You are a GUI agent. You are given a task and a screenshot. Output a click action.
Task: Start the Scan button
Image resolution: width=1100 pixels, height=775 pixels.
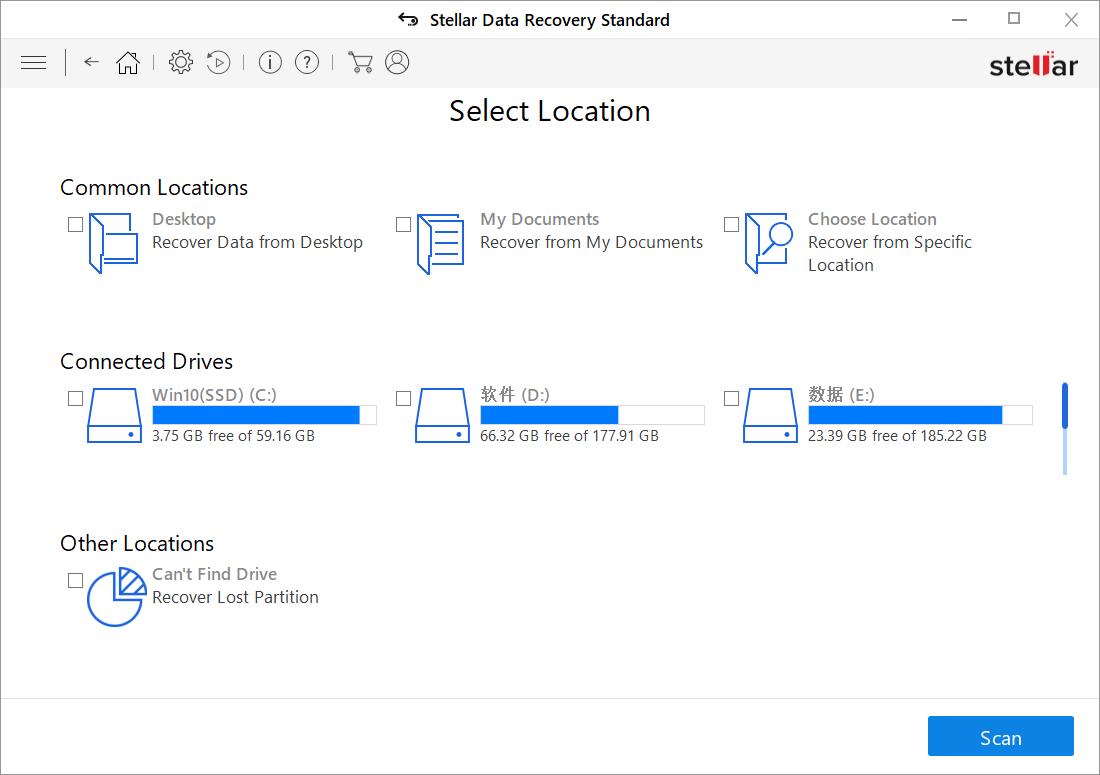coord(1000,736)
